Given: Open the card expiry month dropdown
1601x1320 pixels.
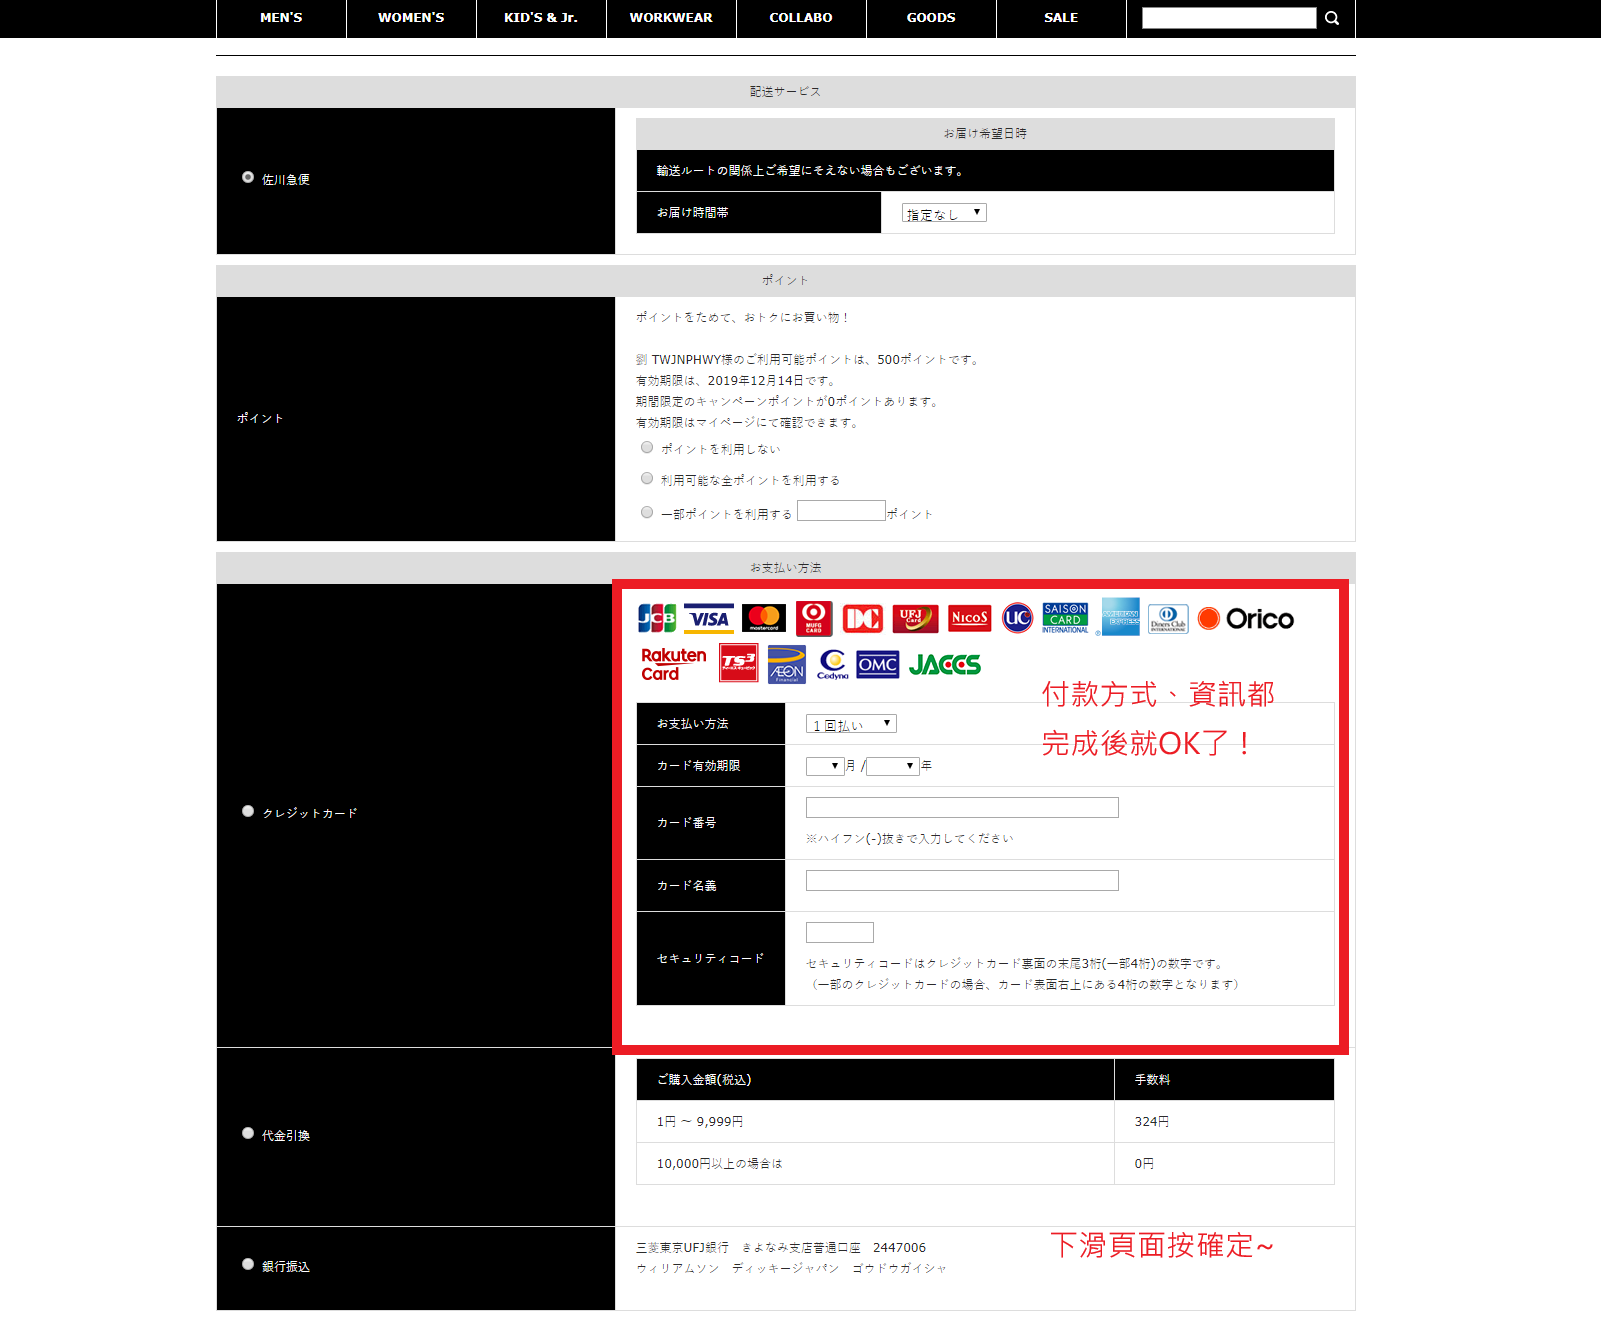Looking at the screenshot, I should [x=825, y=766].
